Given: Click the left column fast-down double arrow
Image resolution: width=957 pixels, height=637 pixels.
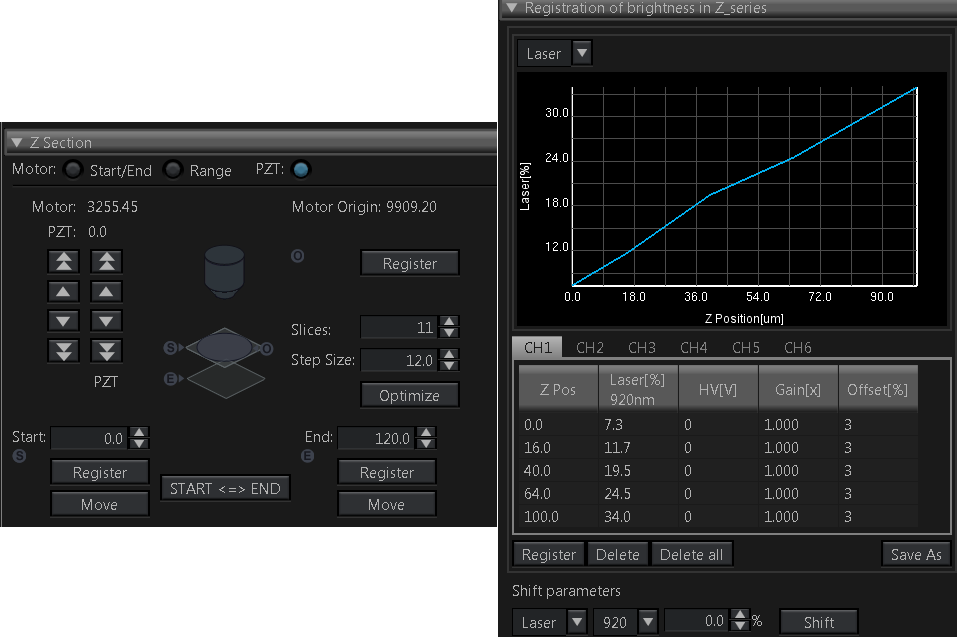Looking at the screenshot, I should (x=63, y=350).
